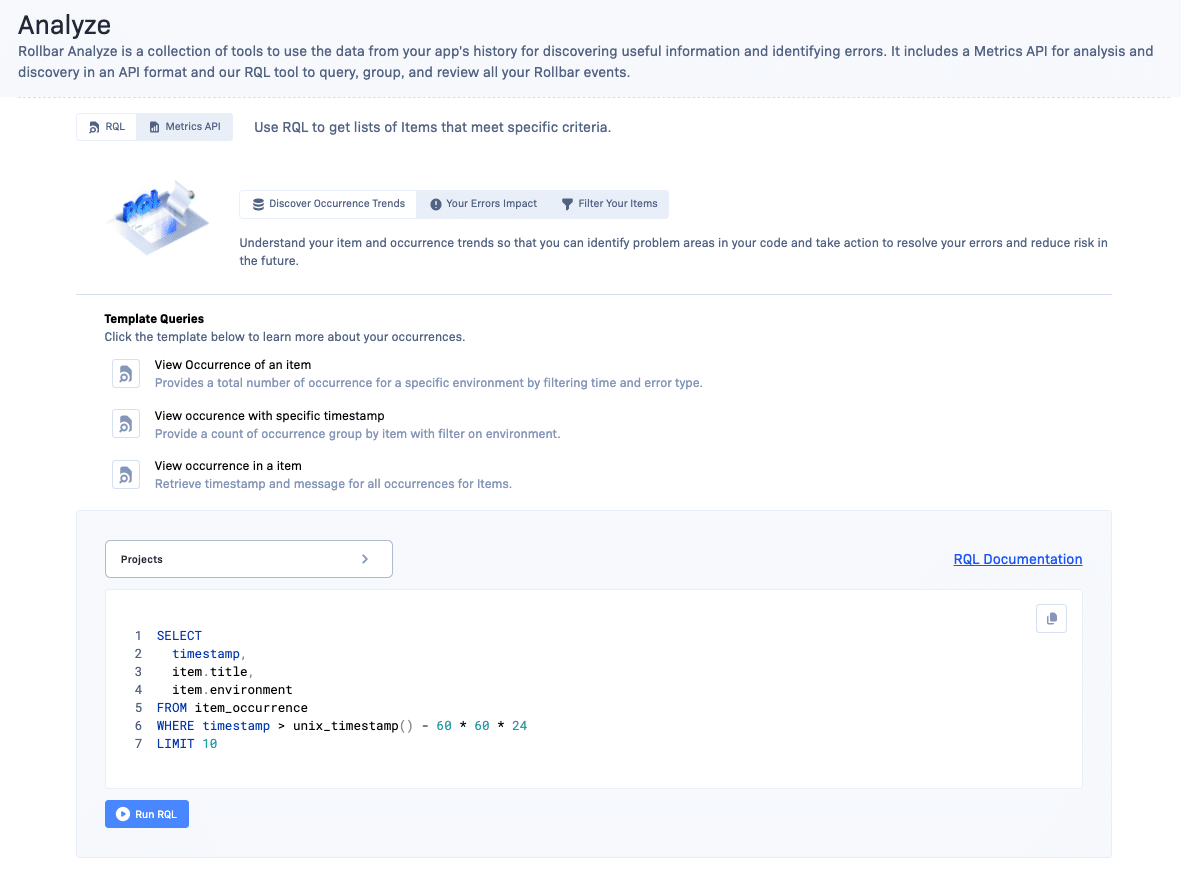The height and width of the screenshot is (878, 1181).
Task: Click the LIMIT 10 line in the query
Action: click(187, 744)
